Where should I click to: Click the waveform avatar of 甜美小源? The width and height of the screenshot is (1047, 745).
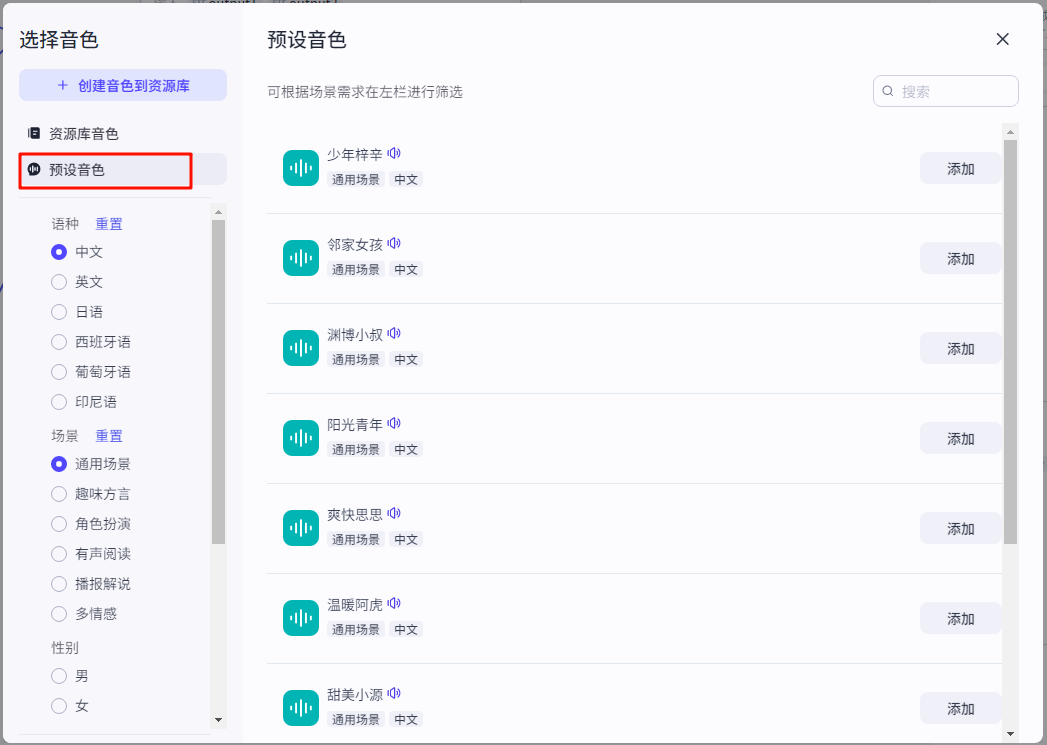tap(301, 708)
